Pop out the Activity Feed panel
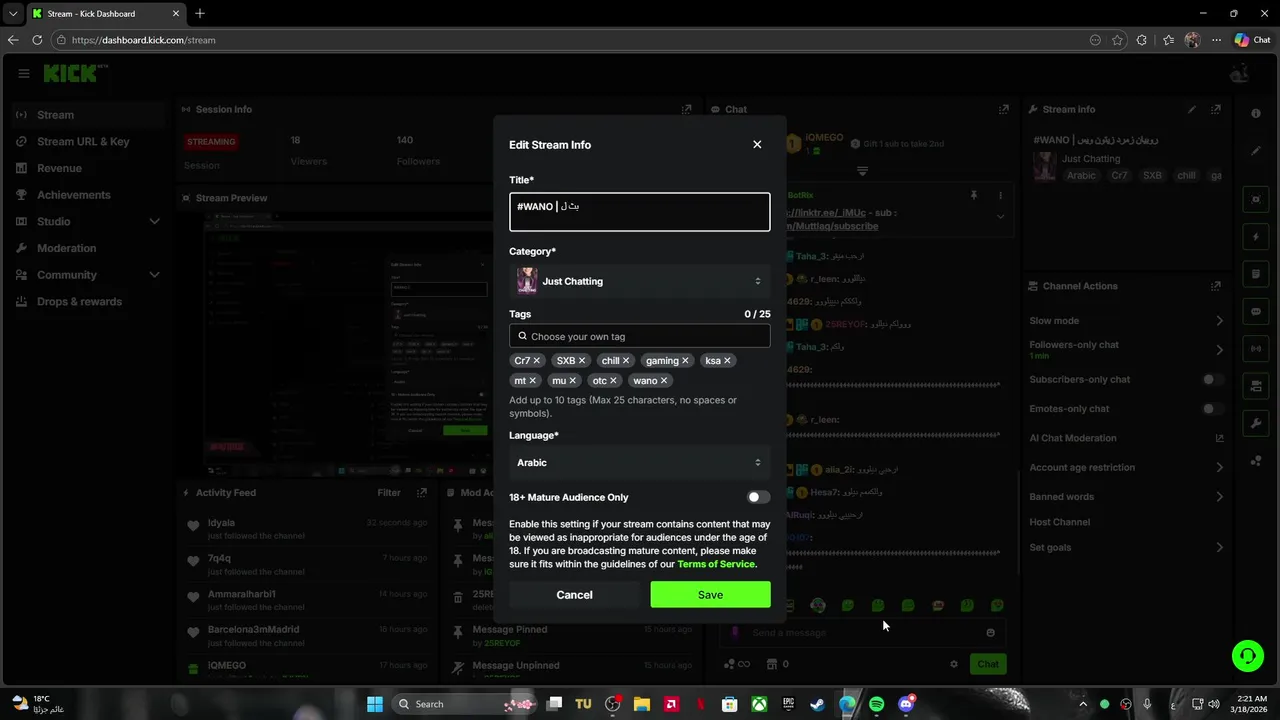 click(x=421, y=492)
